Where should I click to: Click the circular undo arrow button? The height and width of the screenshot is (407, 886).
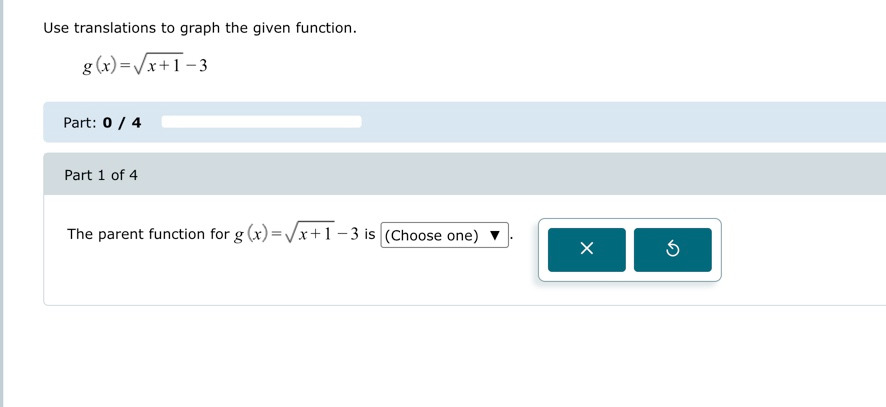(672, 250)
